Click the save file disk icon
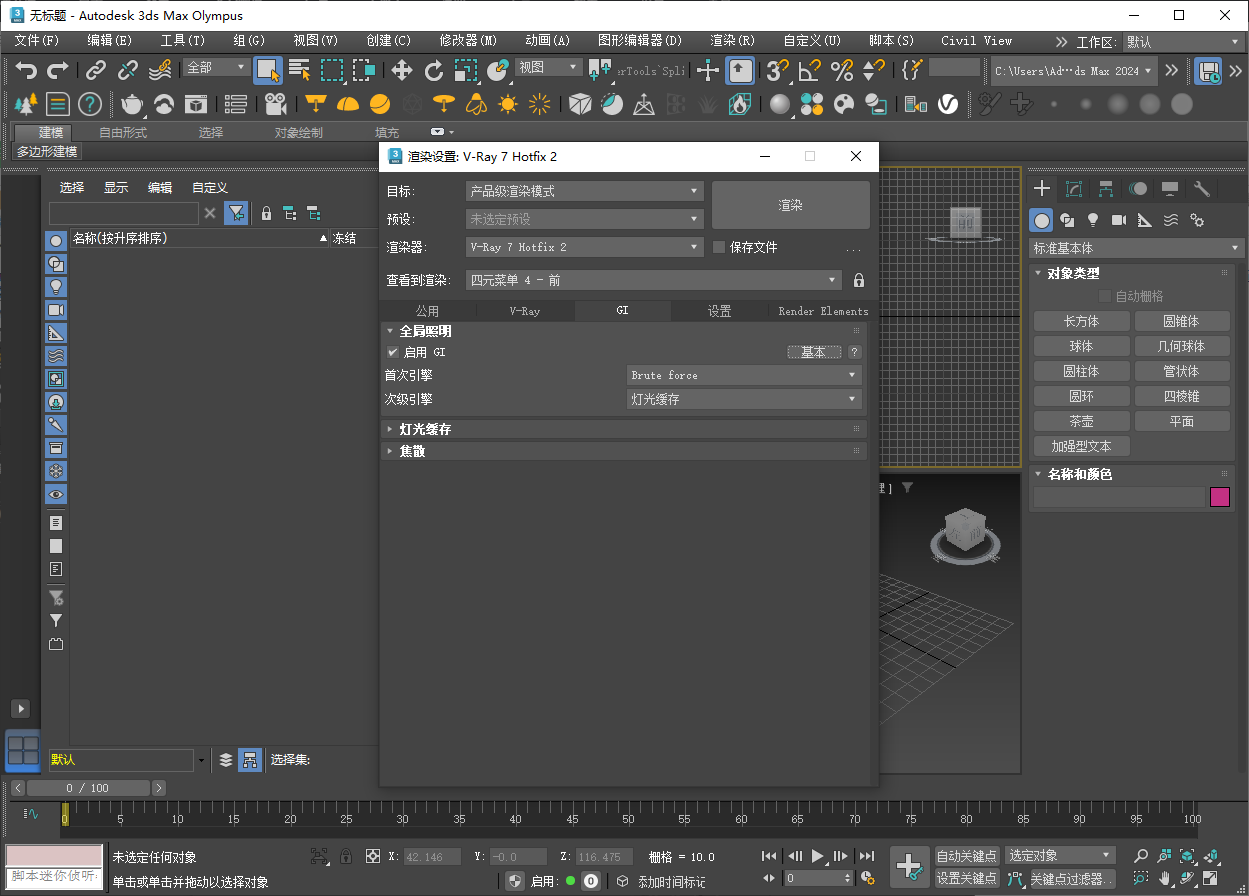Image resolution: width=1249 pixels, height=896 pixels. click(1209, 70)
